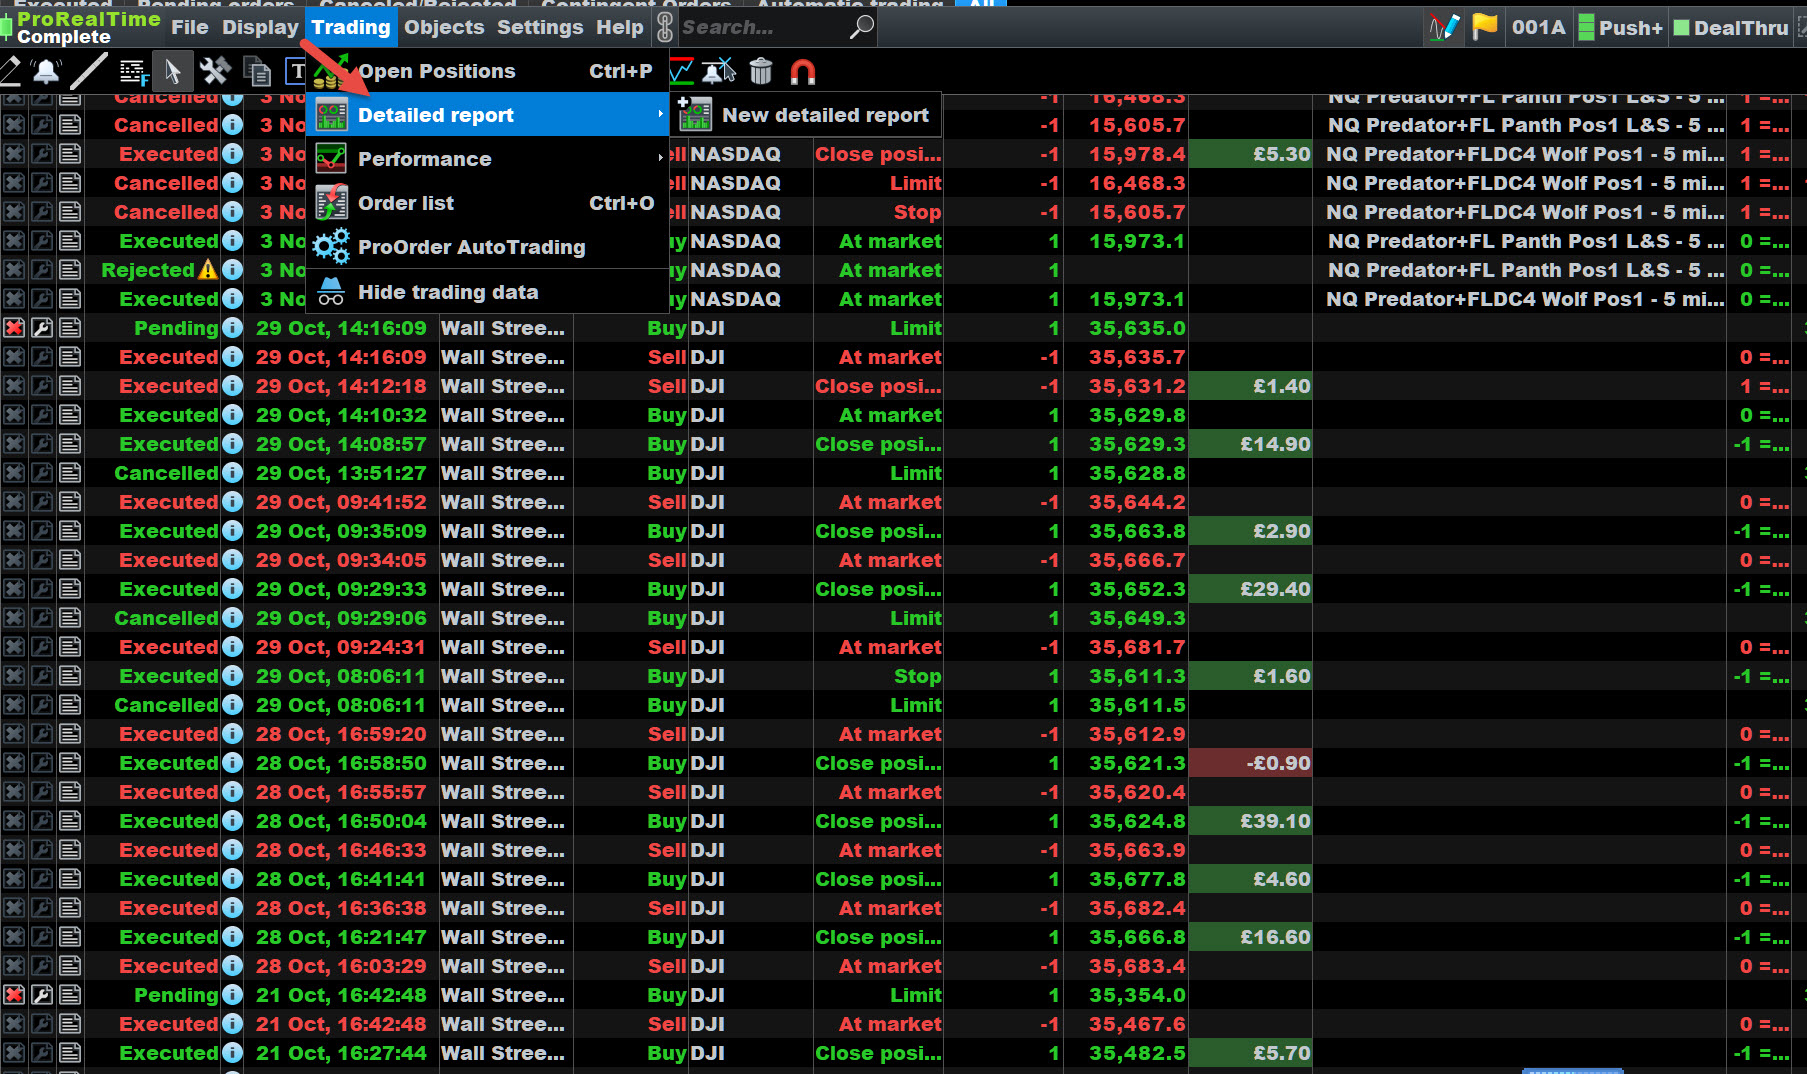The height and width of the screenshot is (1074, 1807).
Task: Toggle the red magnet icon
Action: pos(803,71)
